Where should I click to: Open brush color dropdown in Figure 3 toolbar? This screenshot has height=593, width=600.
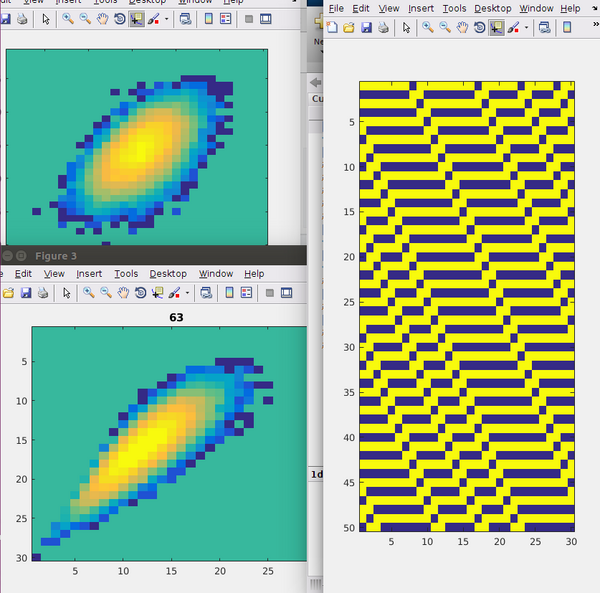tap(187, 293)
